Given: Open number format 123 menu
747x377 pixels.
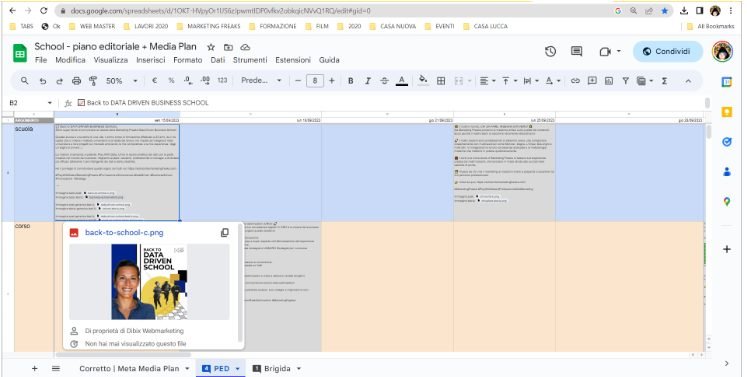Looking at the screenshot, I should (x=222, y=81).
